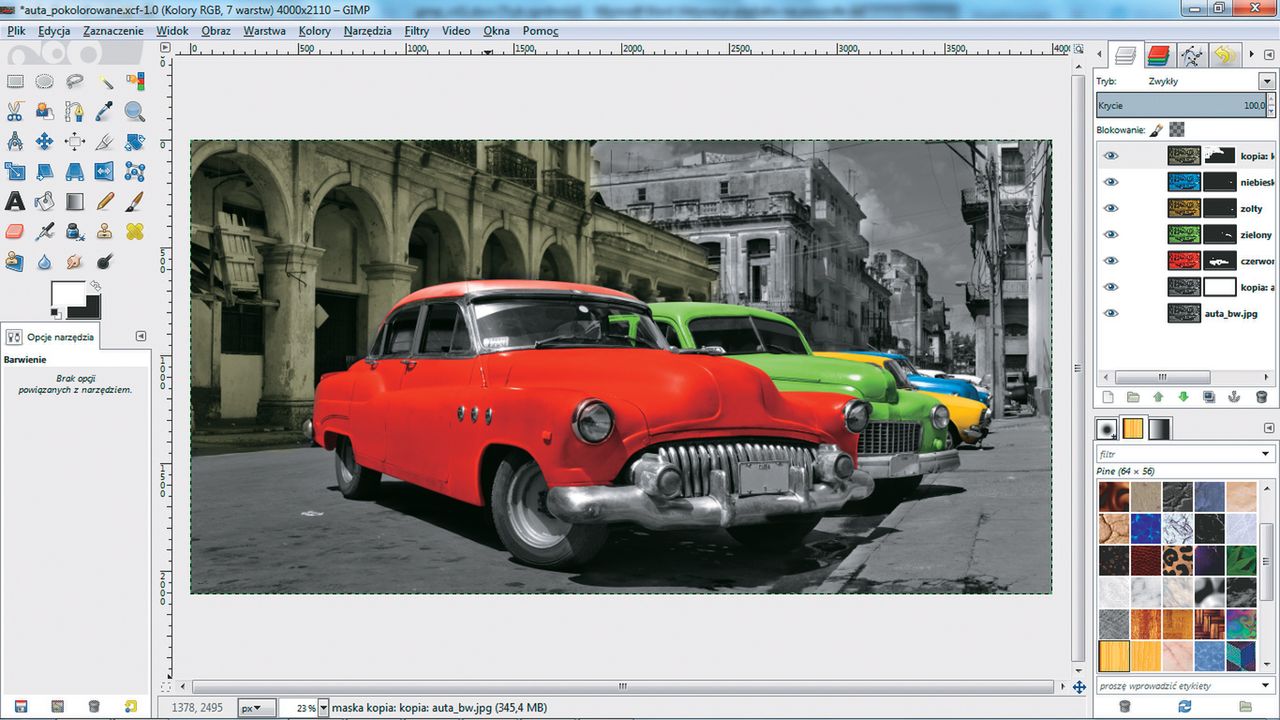The height and width of the screenshot is (720, 1280).
Task: Select the Paintbrush tool
Action: [x=135, y=201]
